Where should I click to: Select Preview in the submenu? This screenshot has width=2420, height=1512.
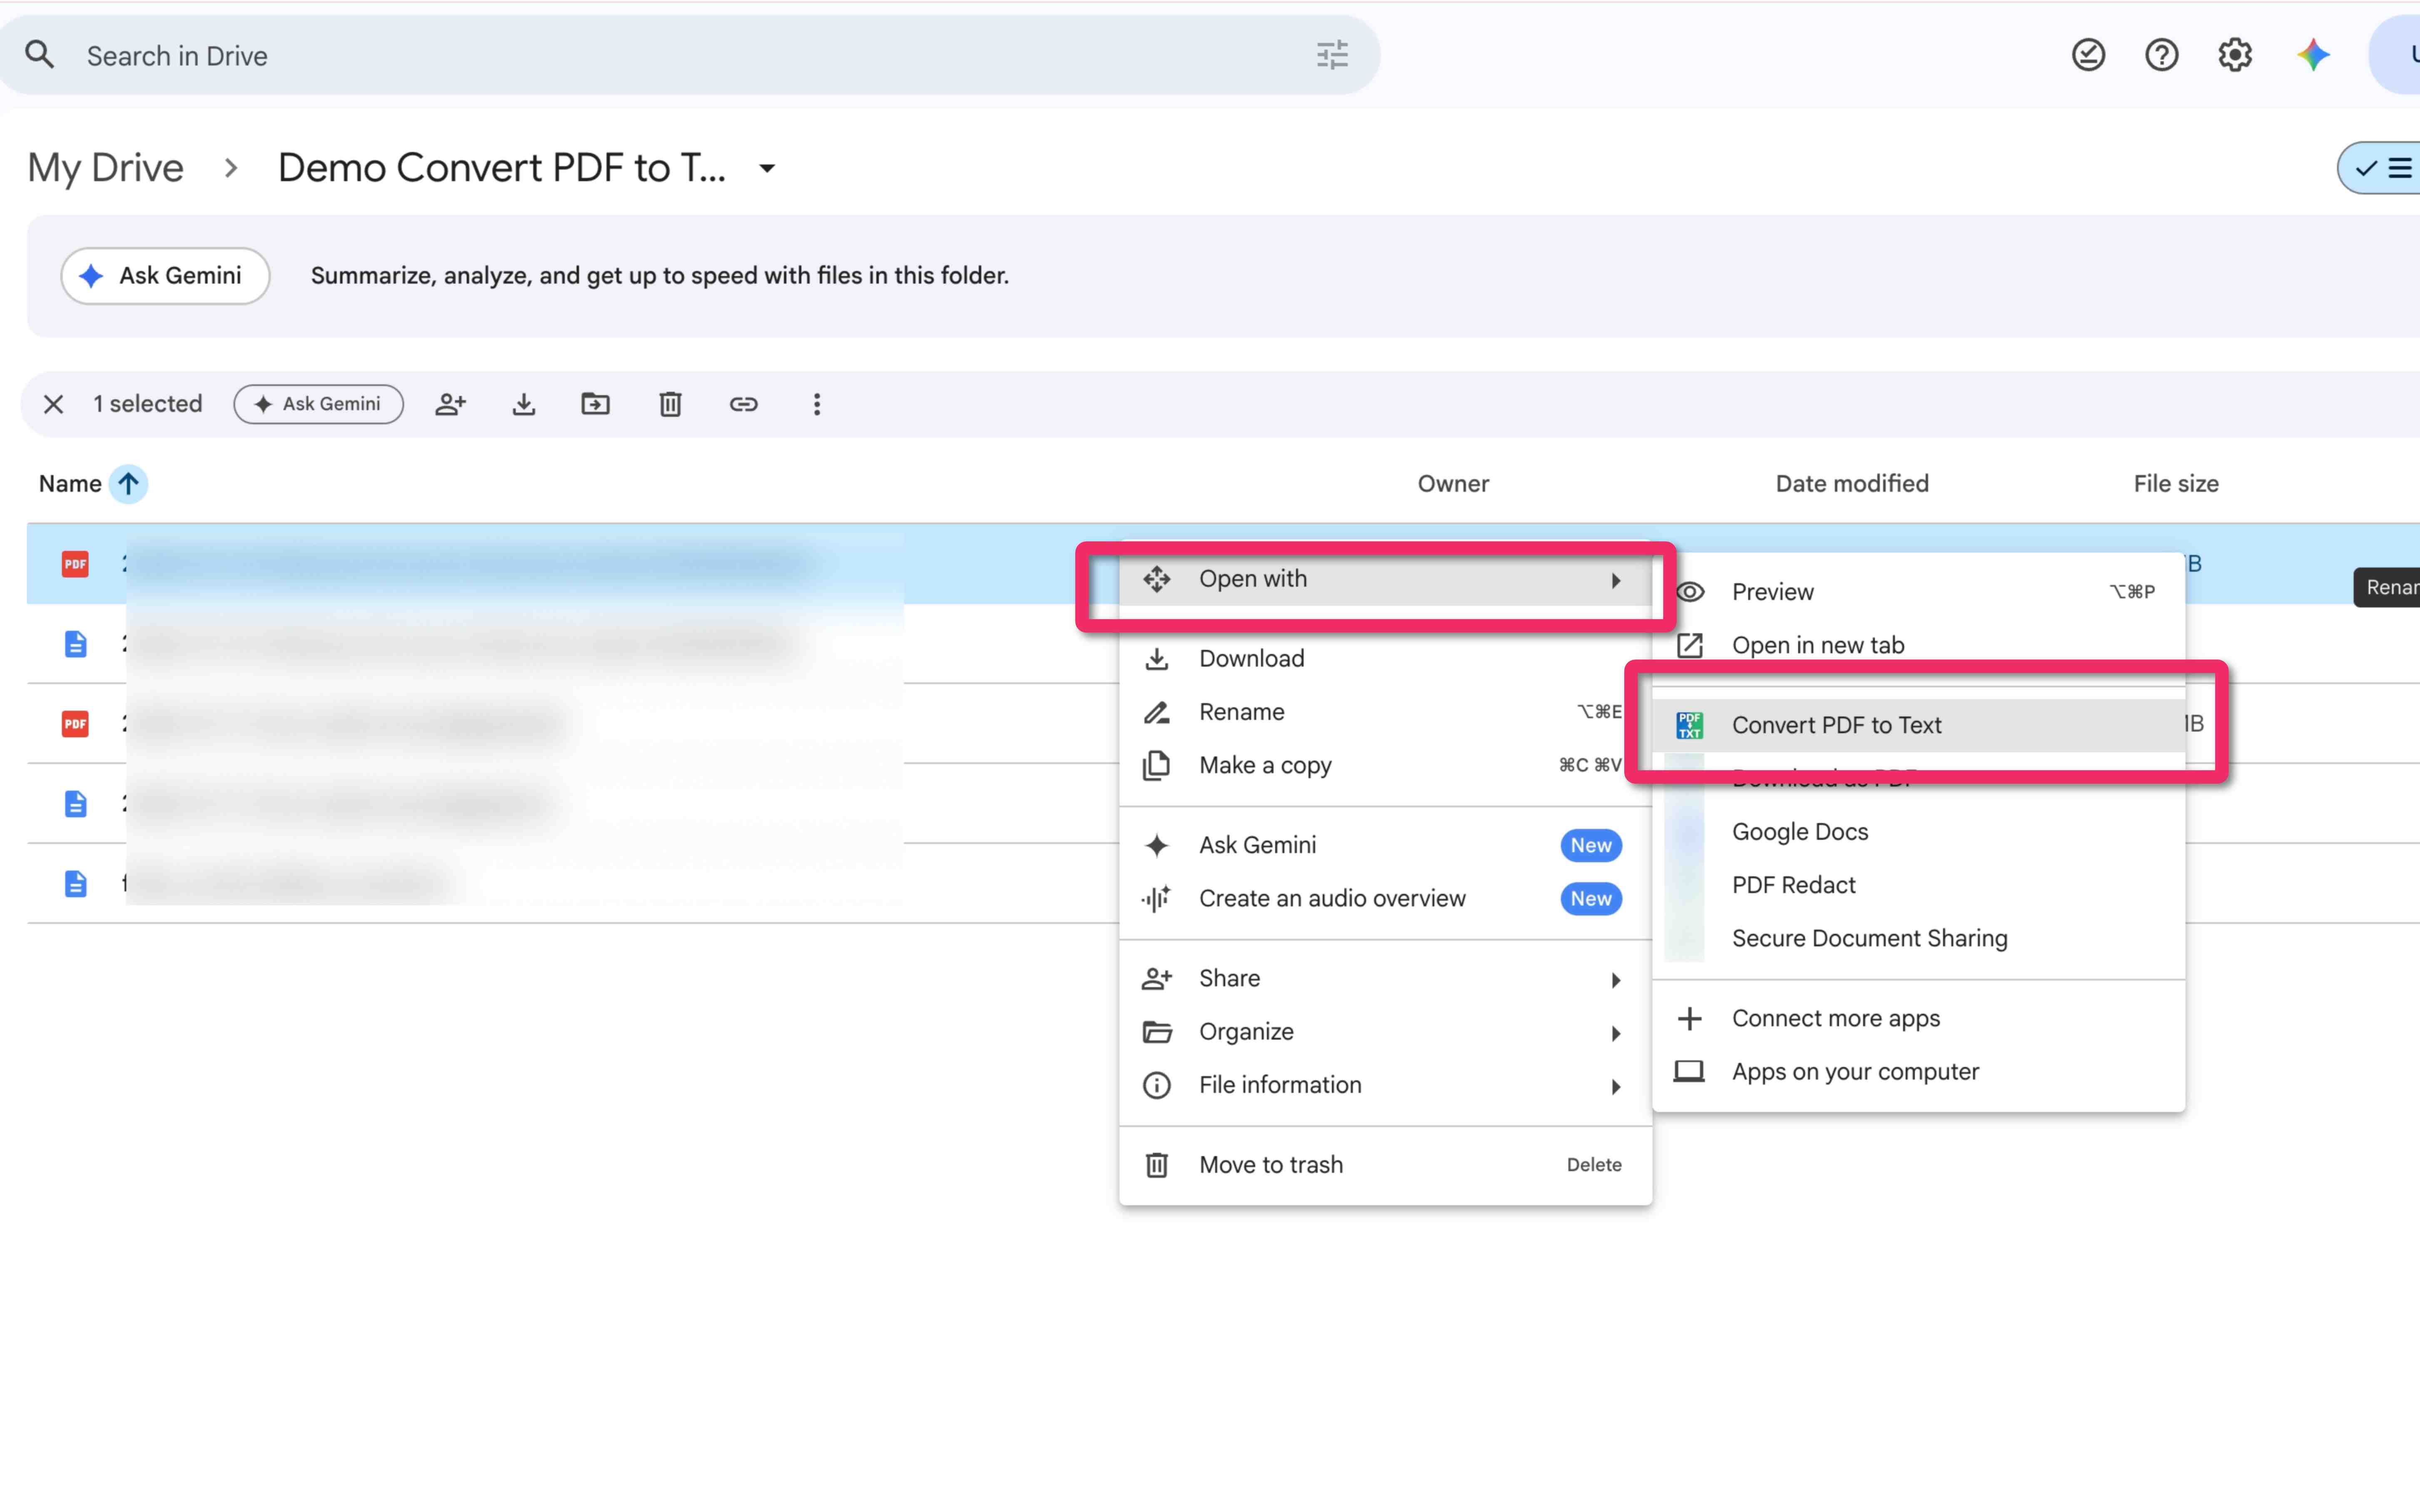(1918, 592)
